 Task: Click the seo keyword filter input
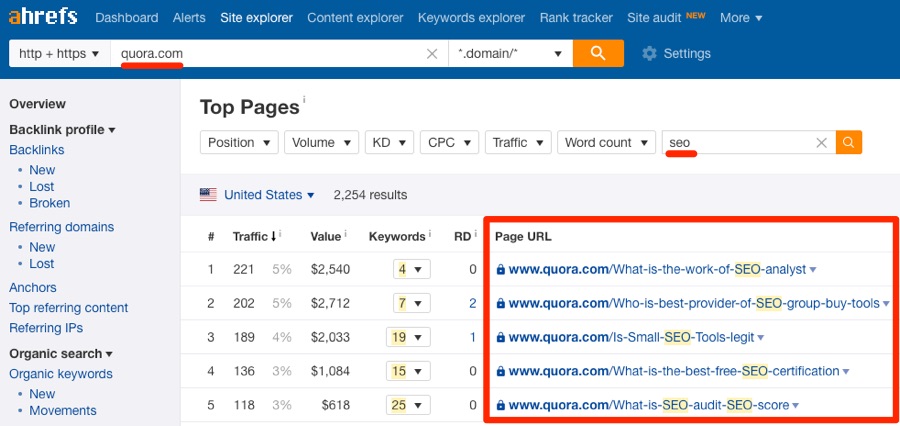738,143
